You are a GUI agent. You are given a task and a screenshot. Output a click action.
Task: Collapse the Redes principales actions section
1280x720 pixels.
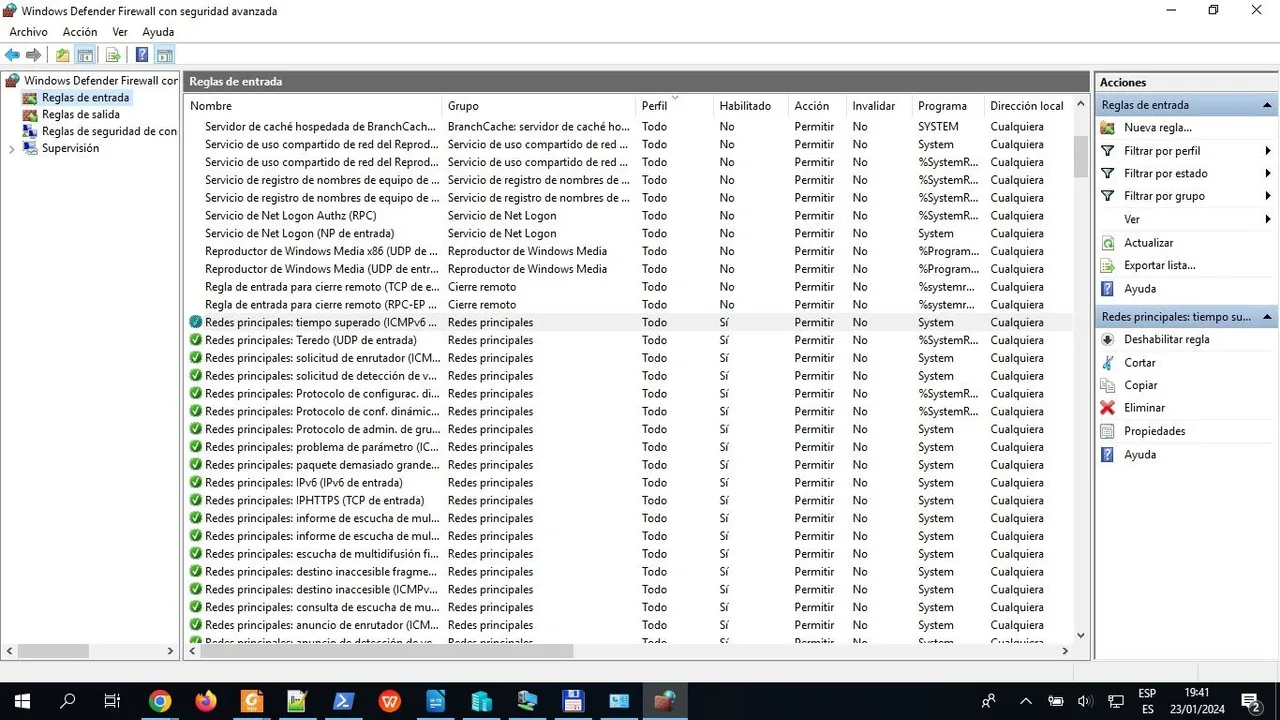pos(1267,317)
